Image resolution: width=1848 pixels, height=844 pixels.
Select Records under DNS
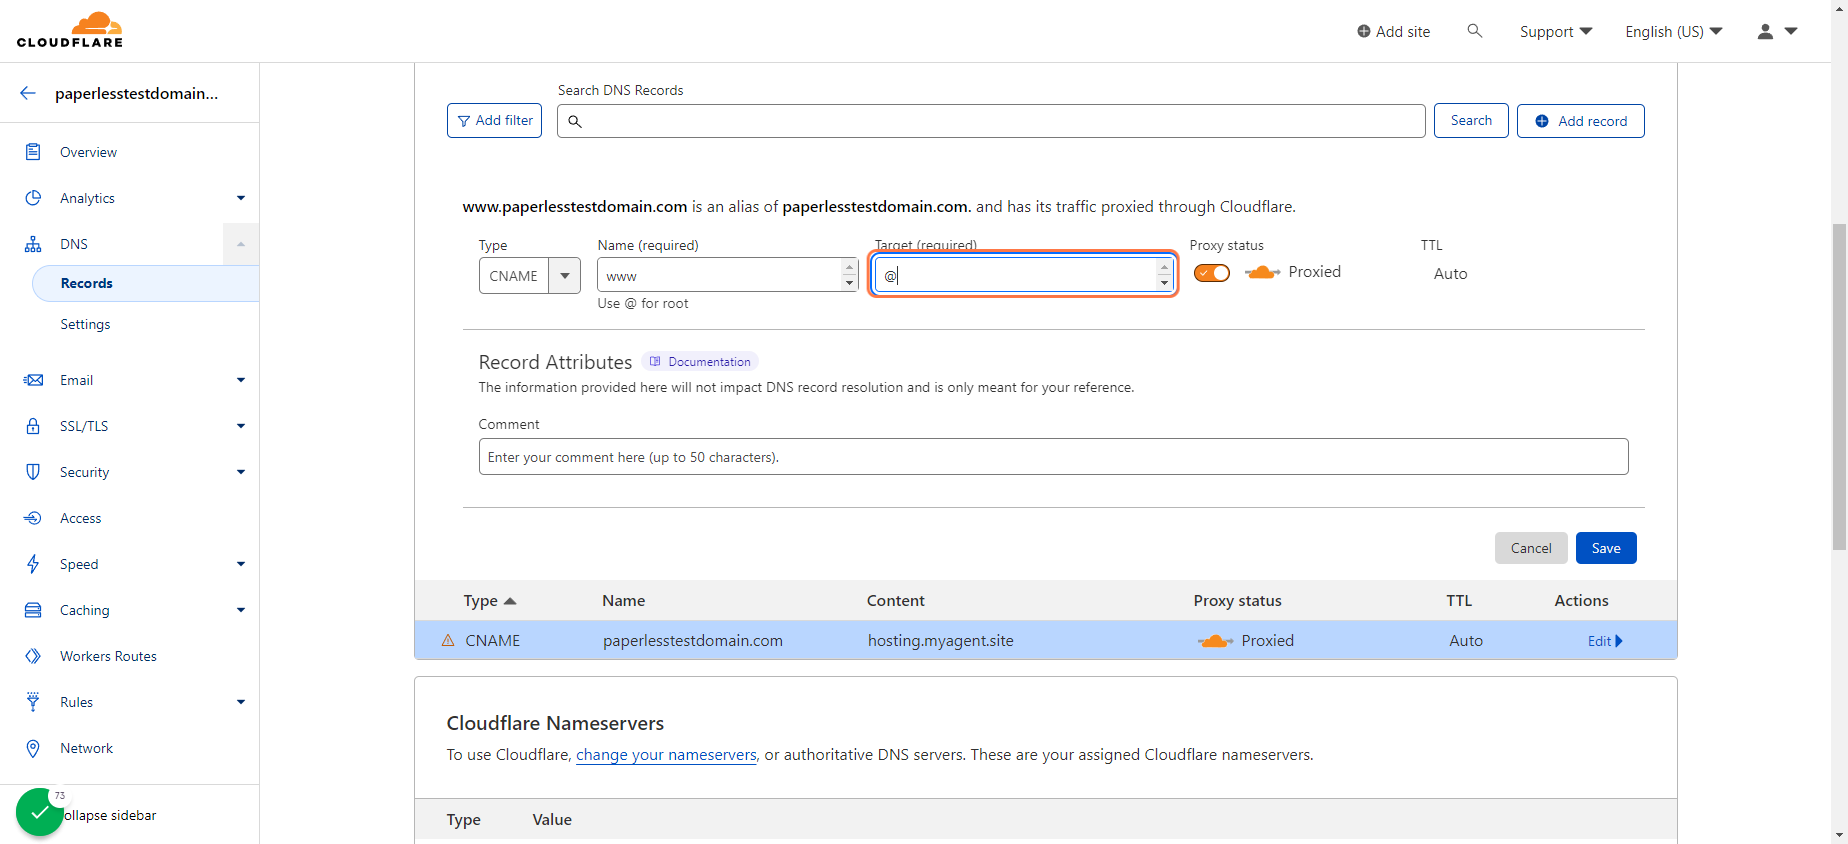click(x=146, y=283)
